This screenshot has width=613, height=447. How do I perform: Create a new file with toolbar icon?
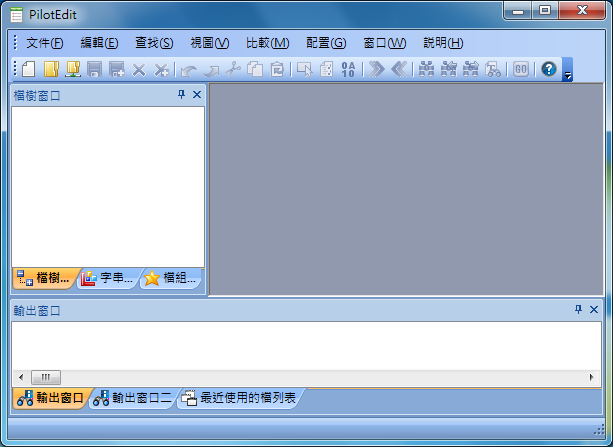click(x=29, y=69)
